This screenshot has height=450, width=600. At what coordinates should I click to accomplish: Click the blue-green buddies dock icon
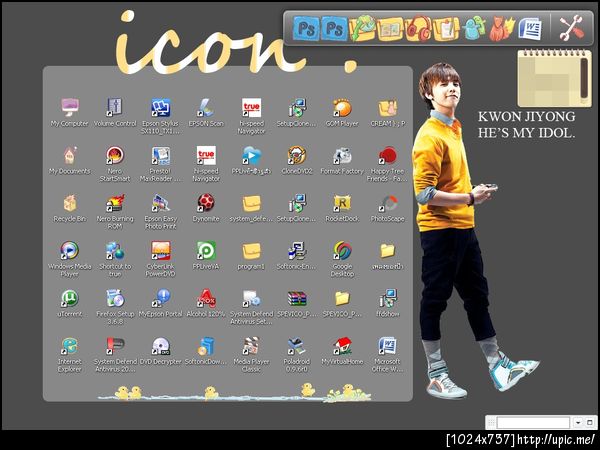point(474,28)
